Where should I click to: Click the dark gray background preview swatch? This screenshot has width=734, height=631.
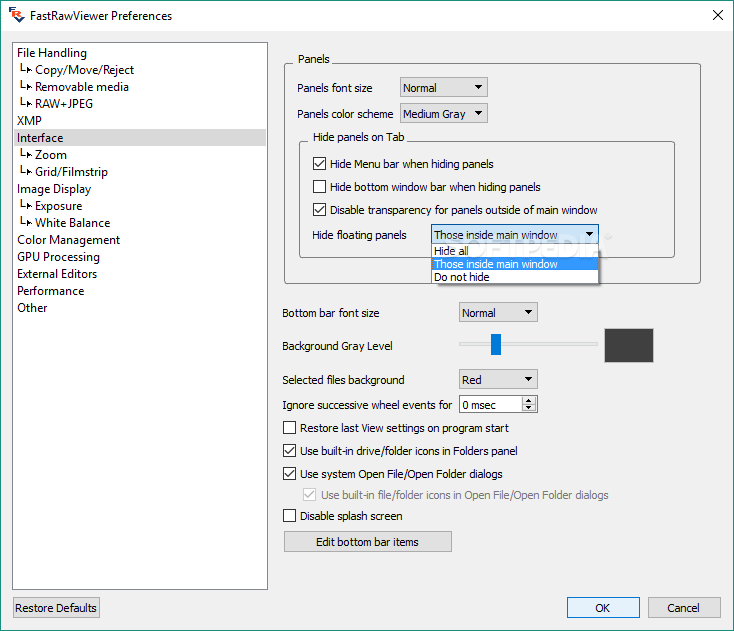click(x=629, y=345)
